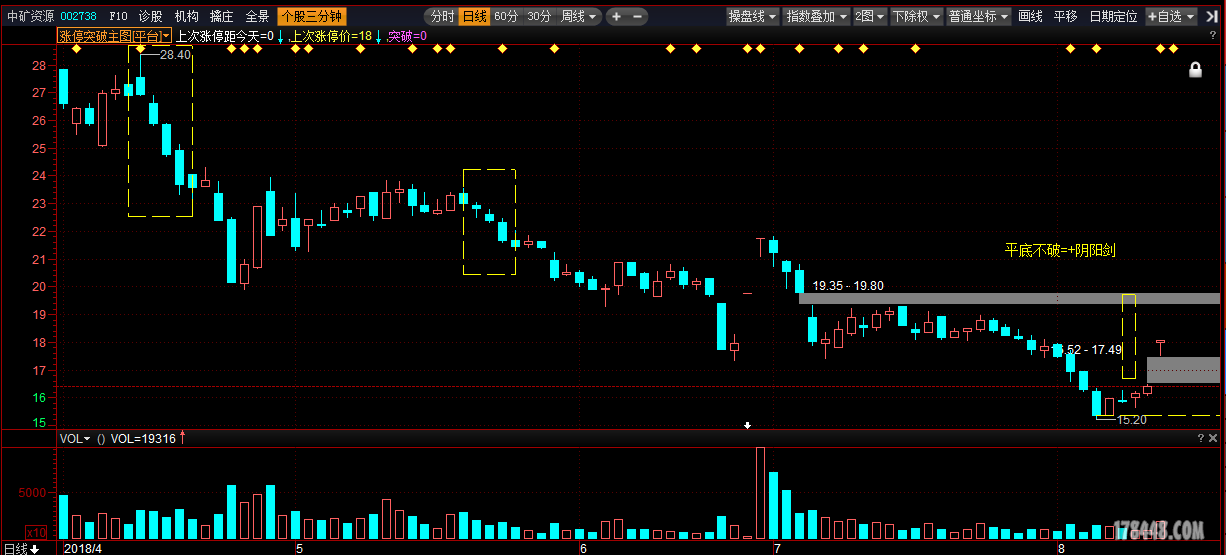Open 普通坐标 coordinate dropdown
1226x555 pixels.
tap(979, 17)
